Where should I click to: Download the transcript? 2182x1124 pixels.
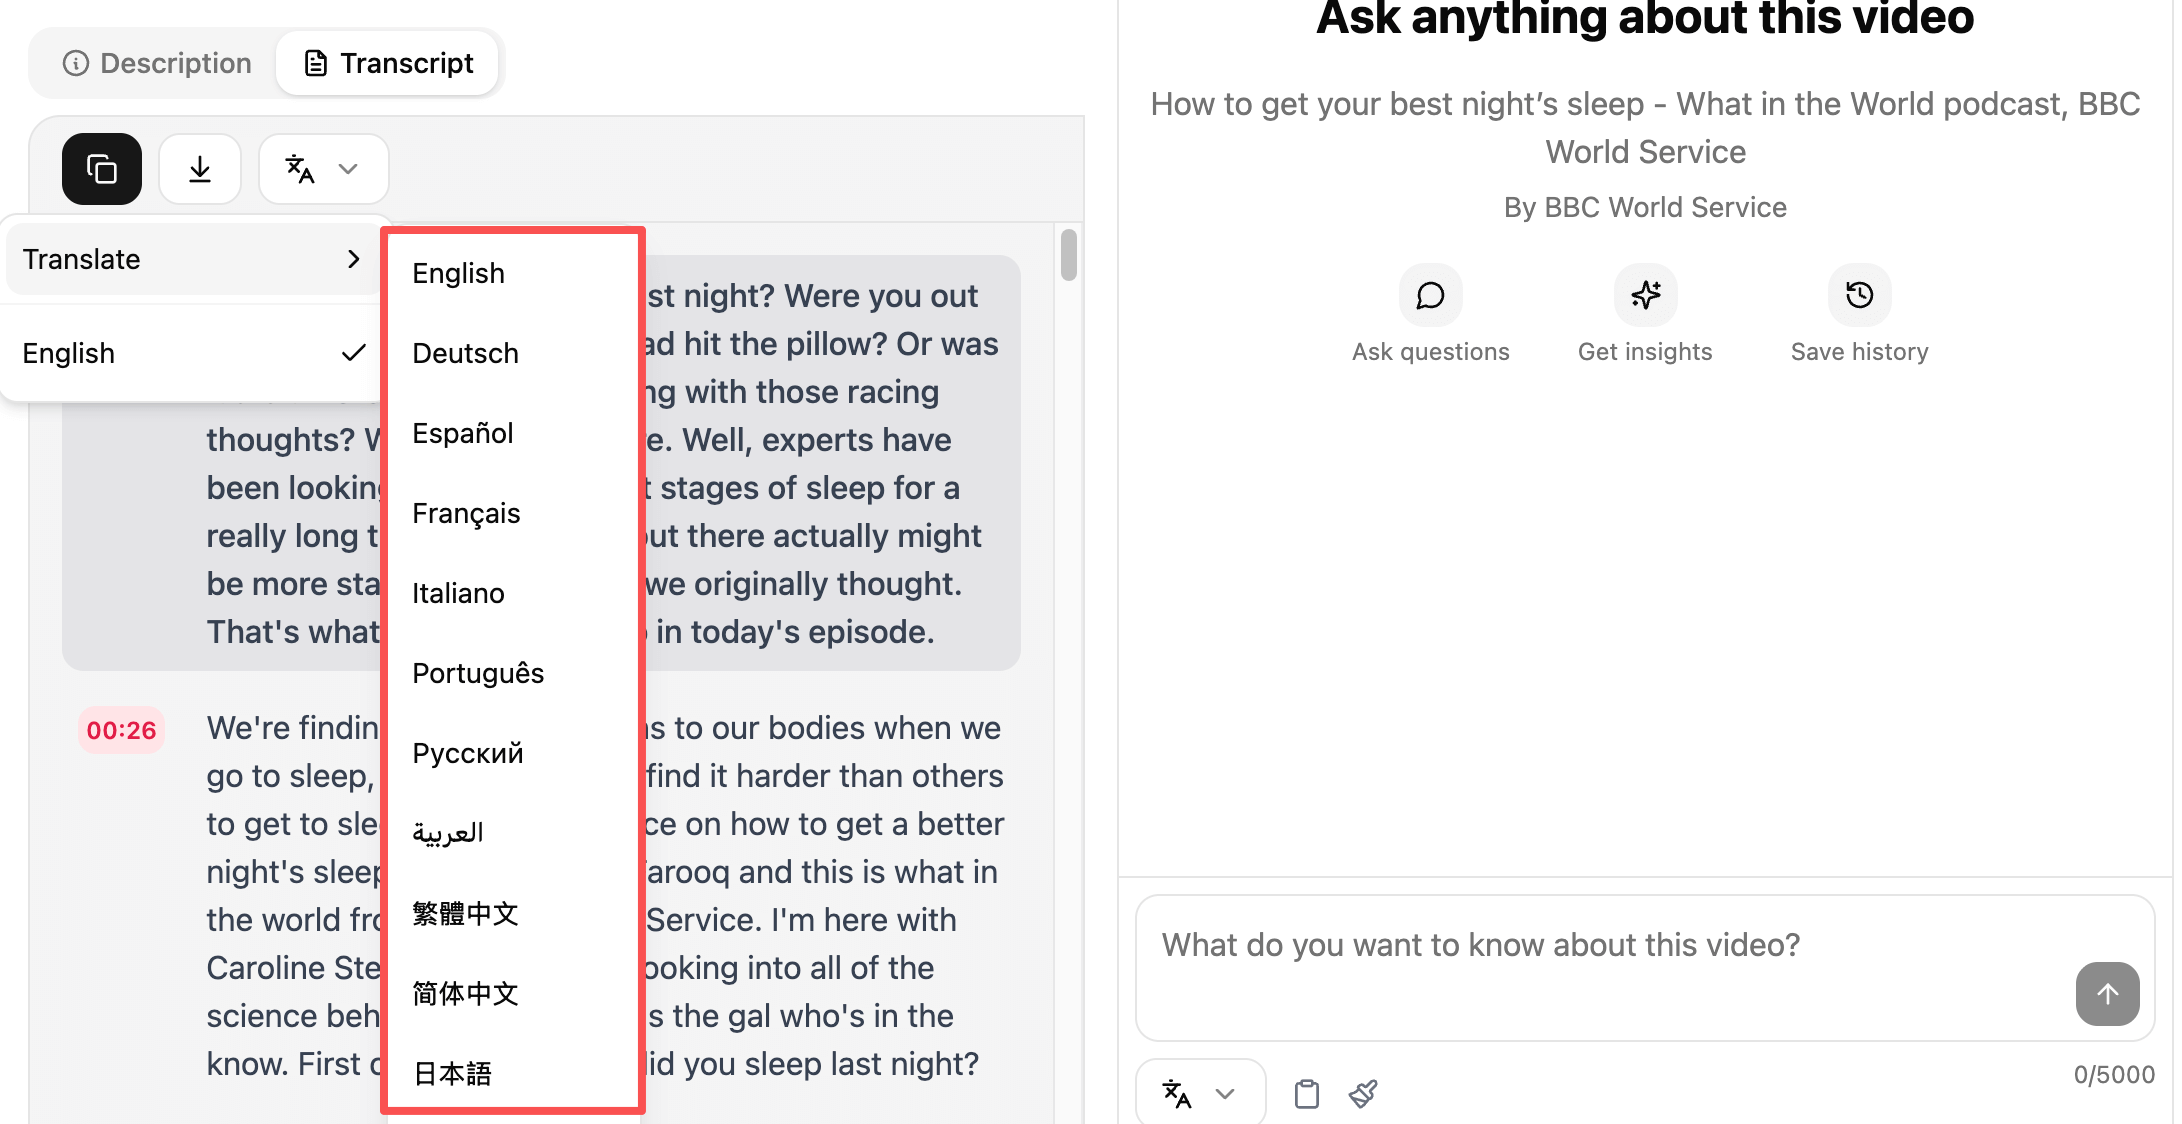(199, 168)
